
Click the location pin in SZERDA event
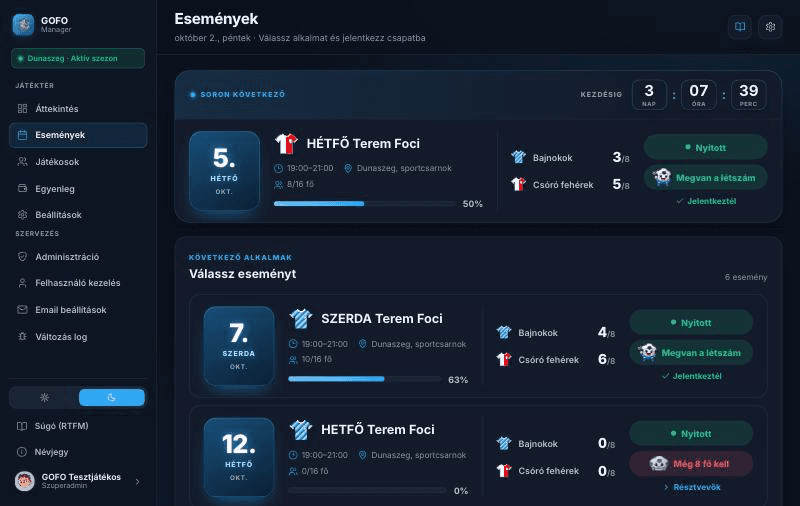[x=362, y=344]
